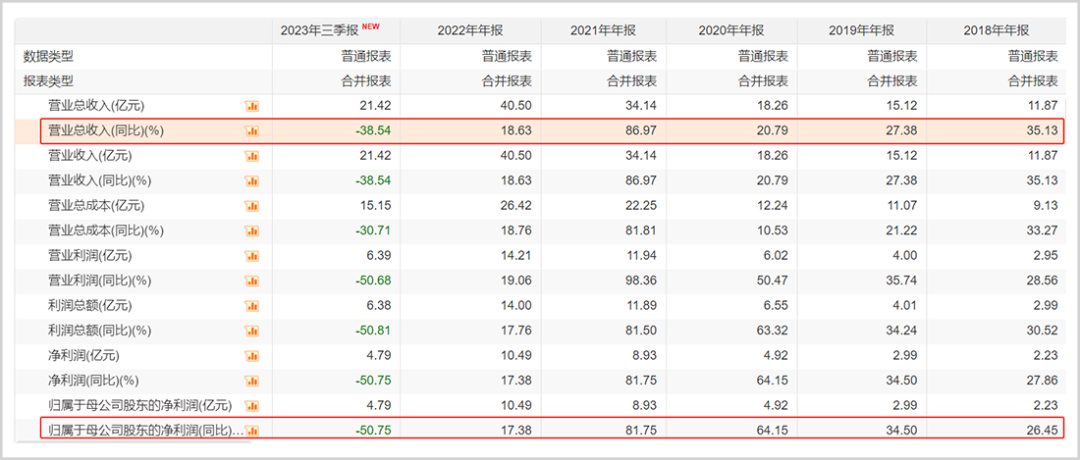The height and width of the screenshot is (460, 1080).
Task: Click the 数据类型 row label
Action: (x=48, y=56)
